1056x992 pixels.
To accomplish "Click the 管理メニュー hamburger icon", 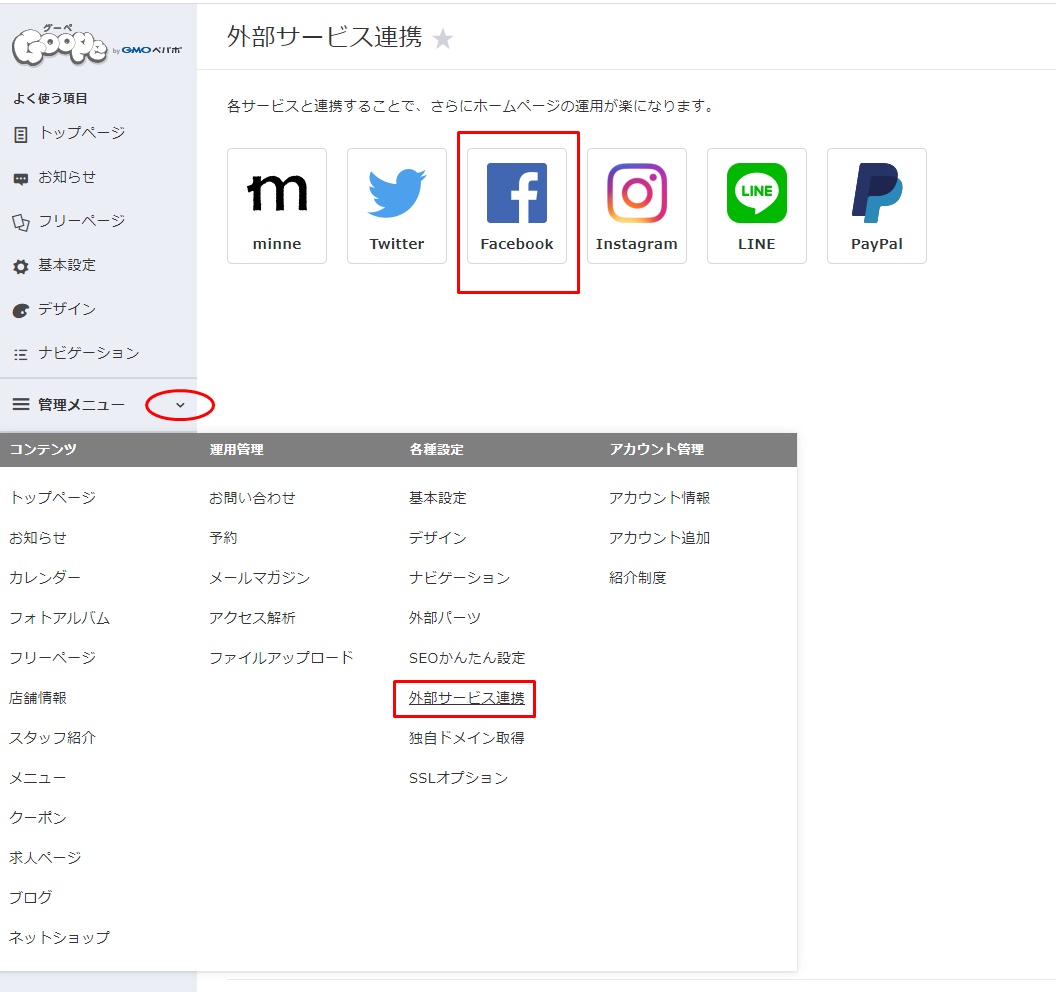I will [x=21, y=404].
